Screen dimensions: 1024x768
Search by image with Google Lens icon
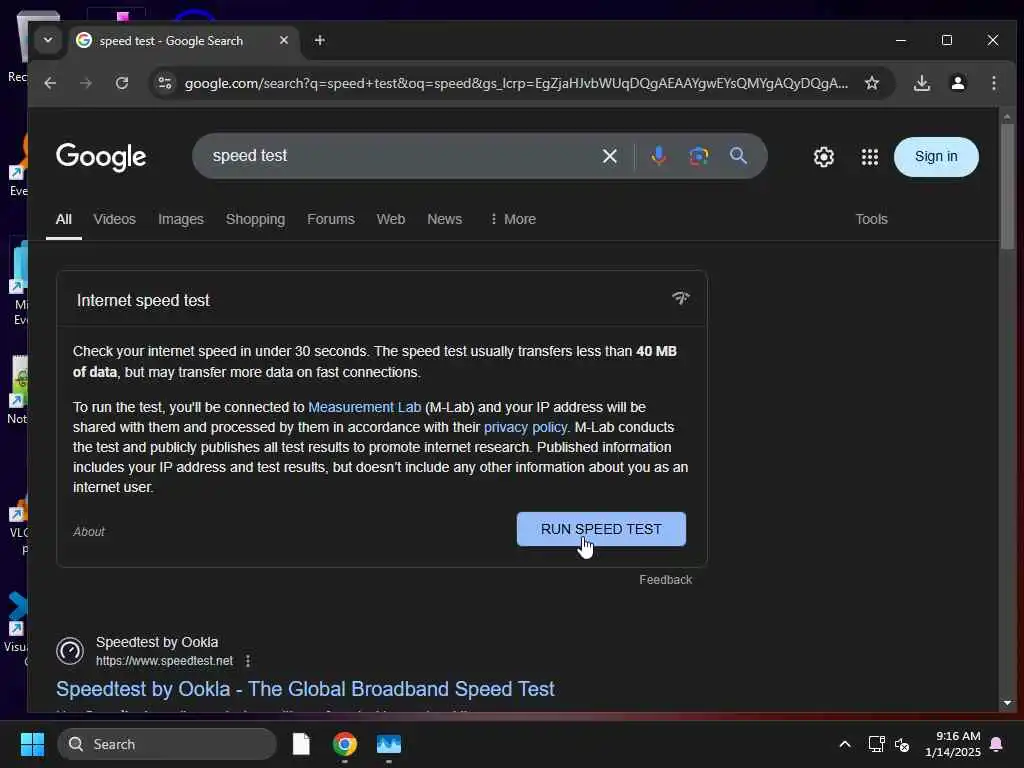click(x=698, y=156)
